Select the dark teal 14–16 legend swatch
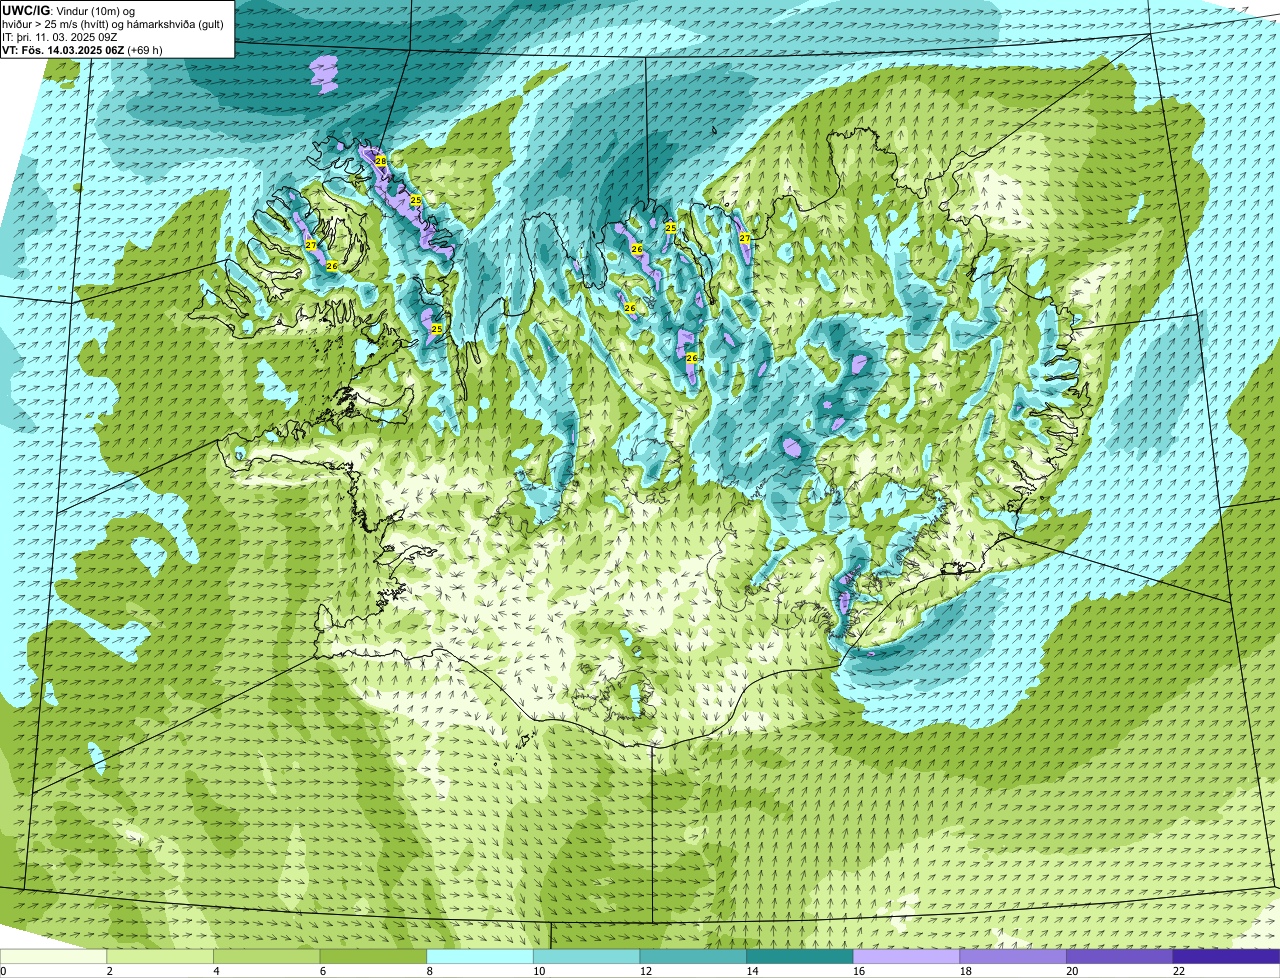The height and width of the screenshot is (978, 1280). 800,956
